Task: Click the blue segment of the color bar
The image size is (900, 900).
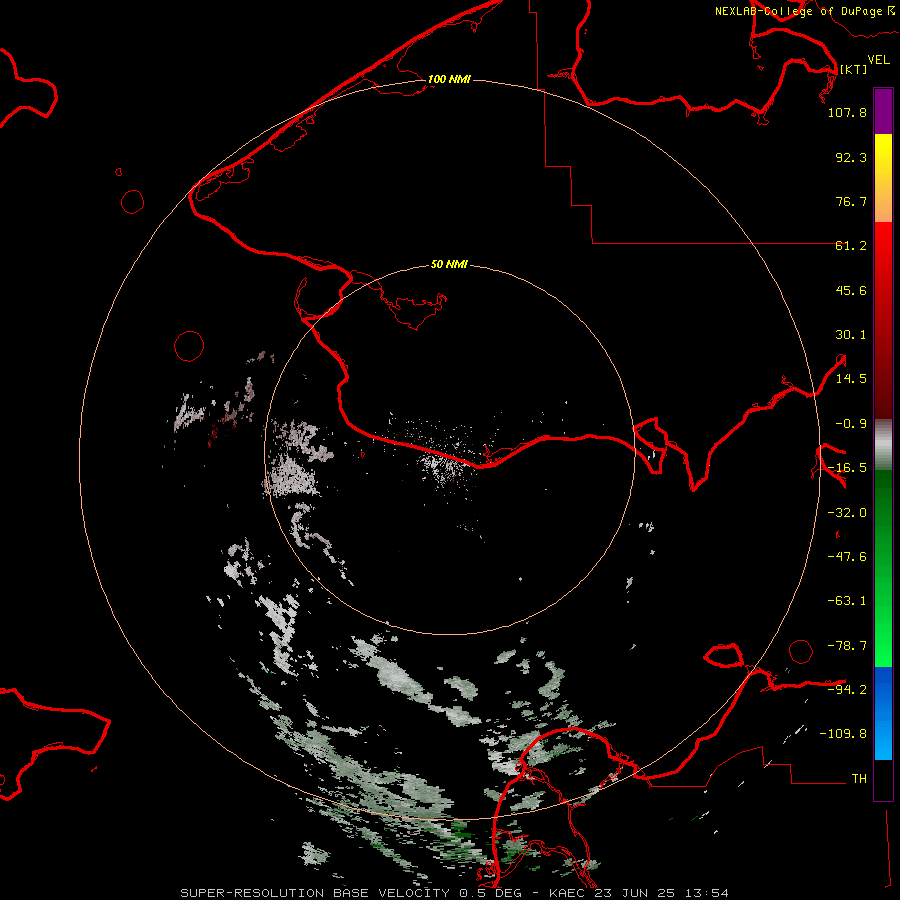Action: [x=883, y=713]
